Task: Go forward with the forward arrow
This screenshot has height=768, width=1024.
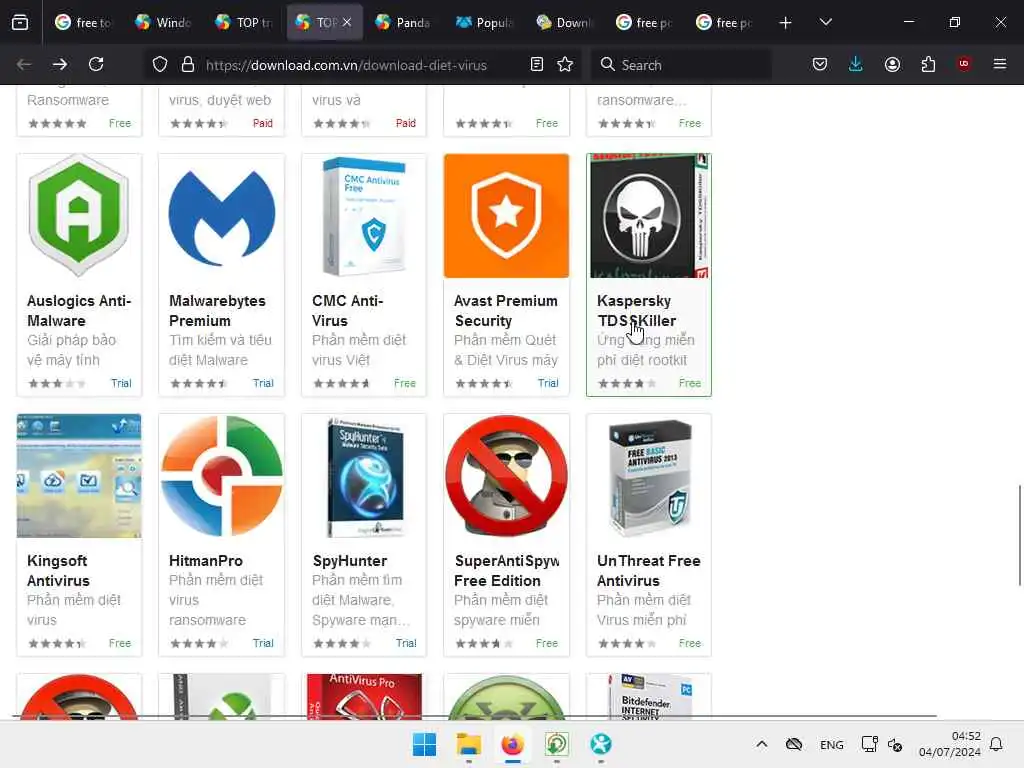Action: point(60,64)
